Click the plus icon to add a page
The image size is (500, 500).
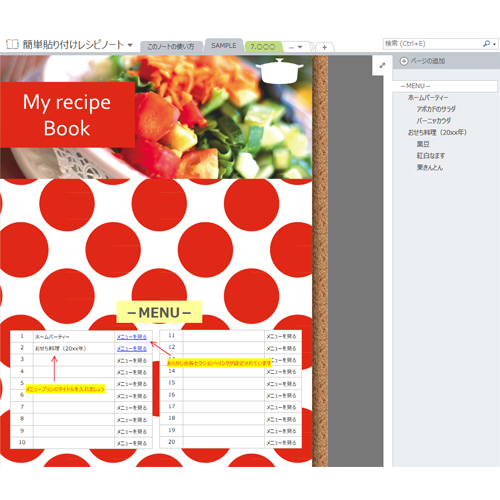tap(404, 61)
